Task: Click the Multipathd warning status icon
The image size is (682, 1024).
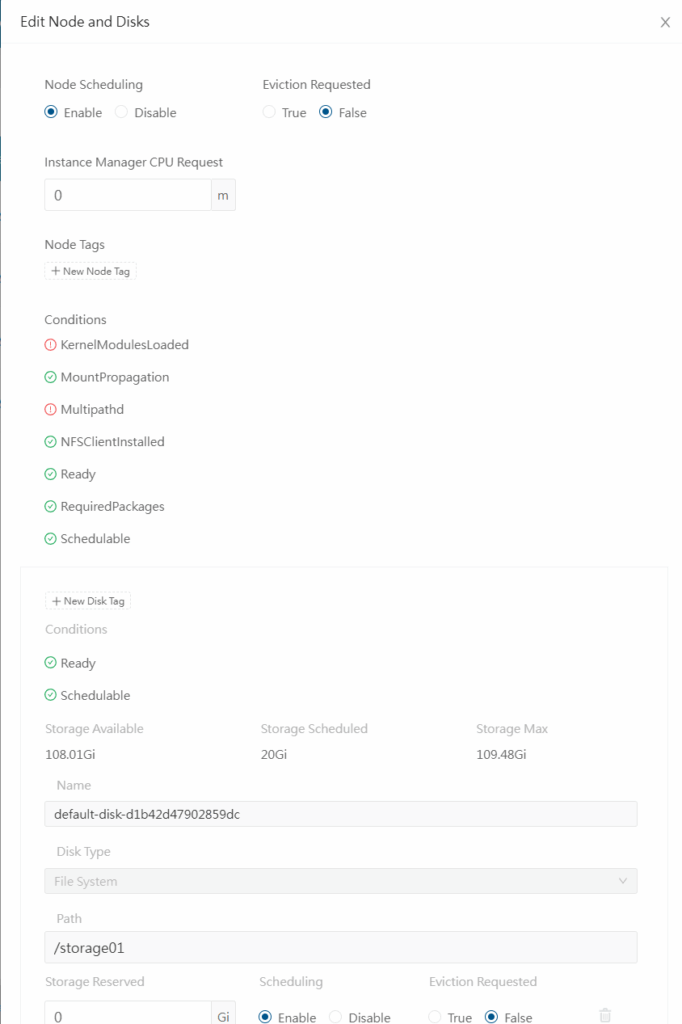Action: (x=51, y=410)
